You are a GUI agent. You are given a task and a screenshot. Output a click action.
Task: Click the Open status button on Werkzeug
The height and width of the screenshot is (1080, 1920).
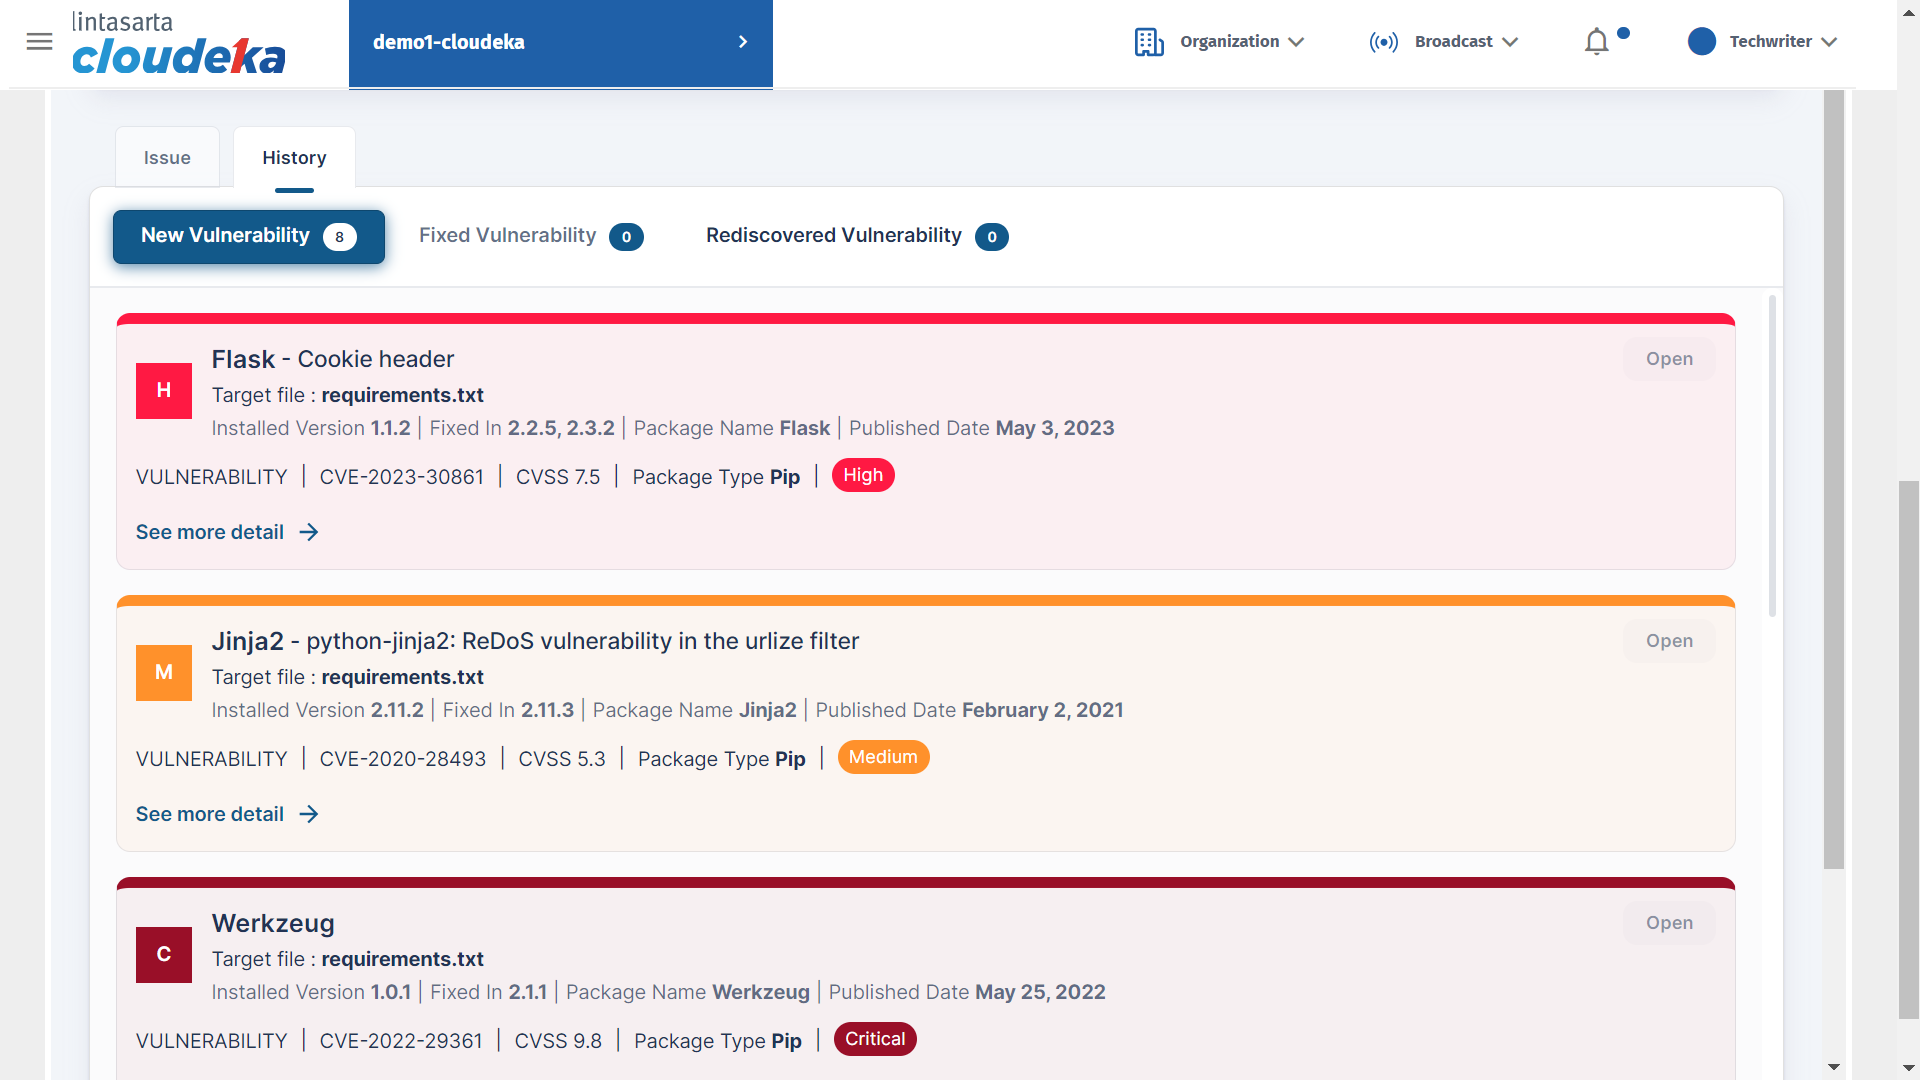tap(1669, 923)
